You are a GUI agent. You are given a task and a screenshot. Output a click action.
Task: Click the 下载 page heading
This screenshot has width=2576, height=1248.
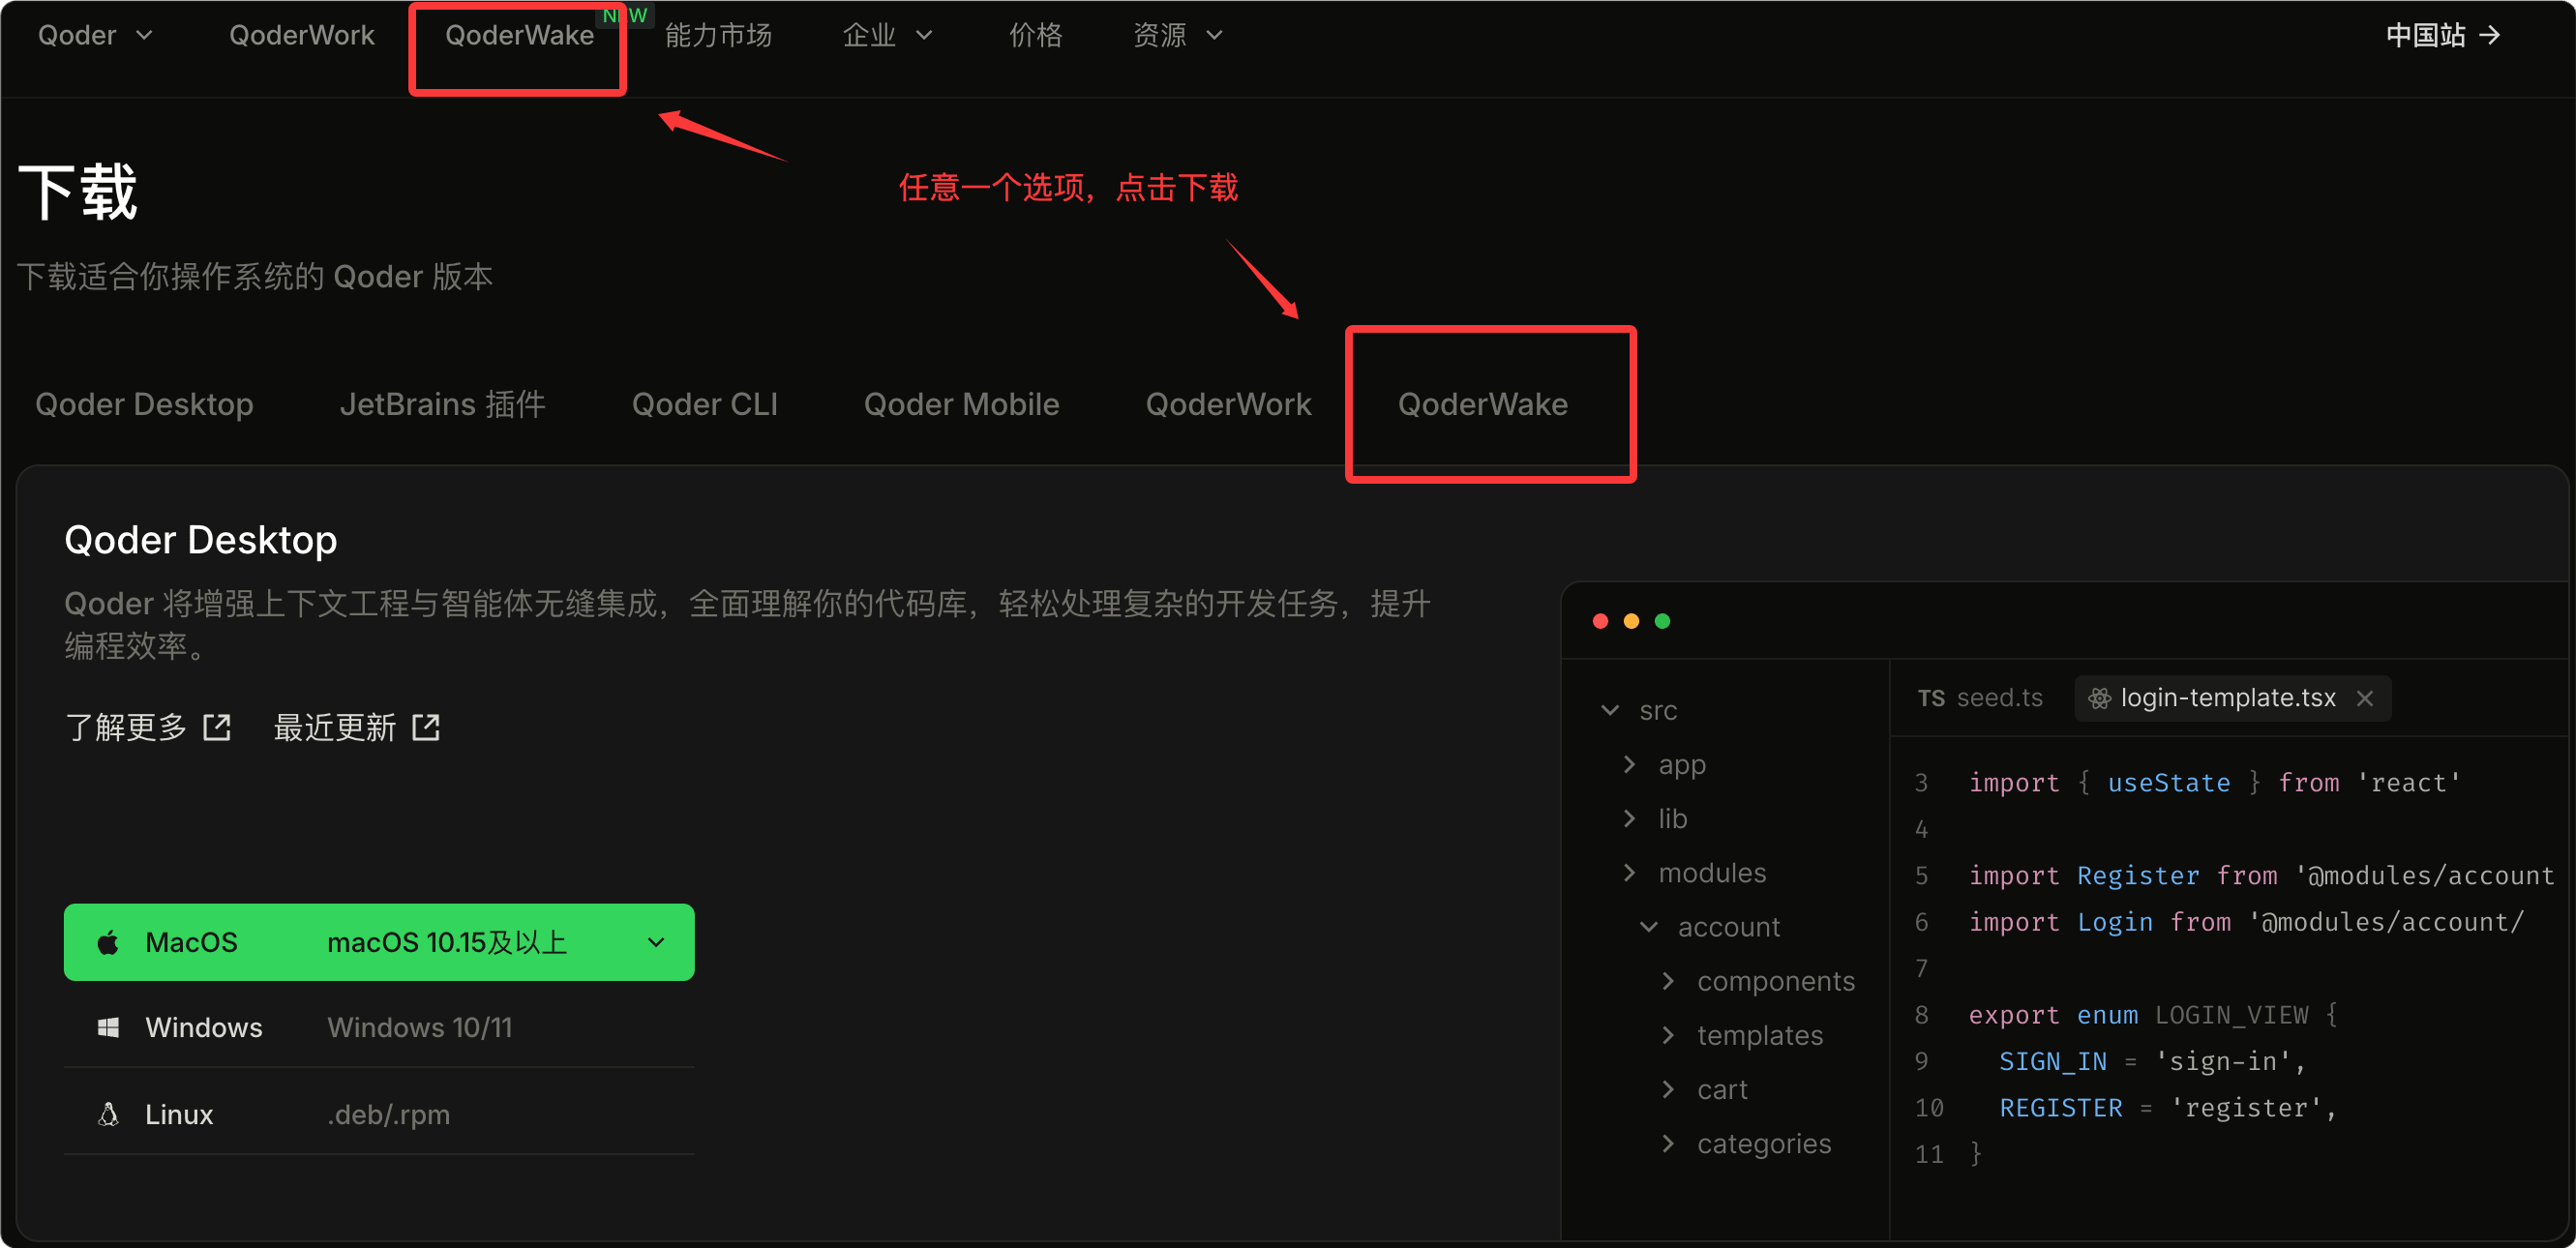78,192
